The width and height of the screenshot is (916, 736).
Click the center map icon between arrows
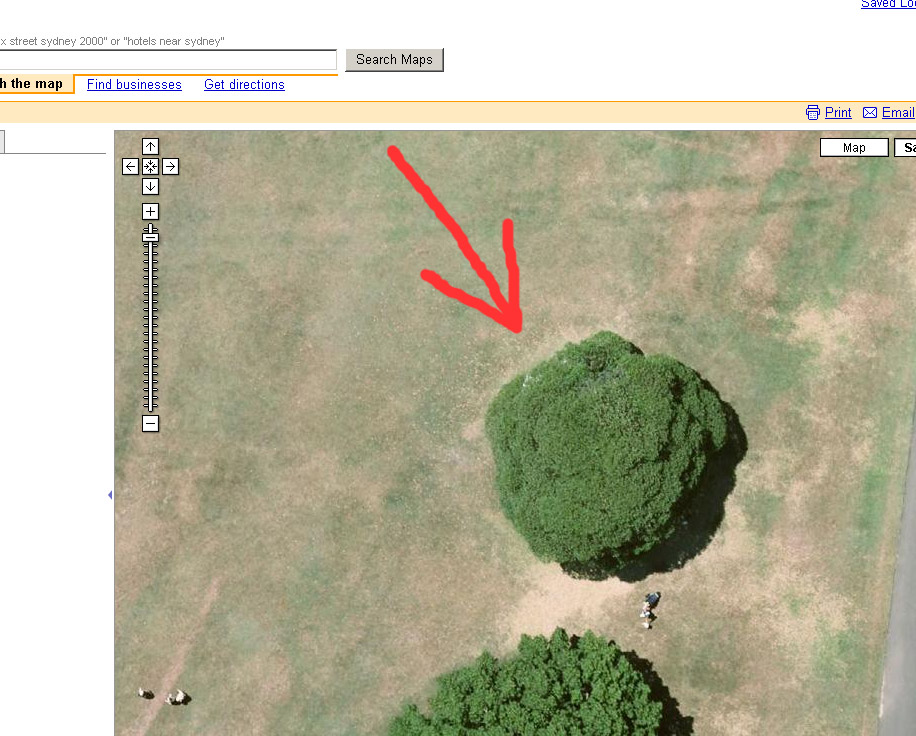pos(150,167)
